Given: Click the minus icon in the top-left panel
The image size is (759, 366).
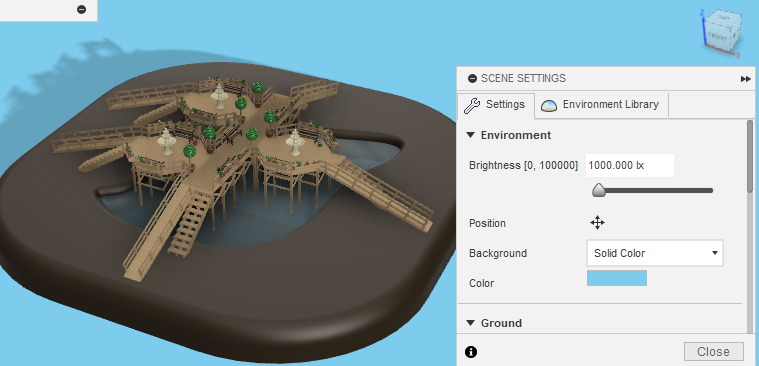Looking at the screenshot, I should click(81, 9).
